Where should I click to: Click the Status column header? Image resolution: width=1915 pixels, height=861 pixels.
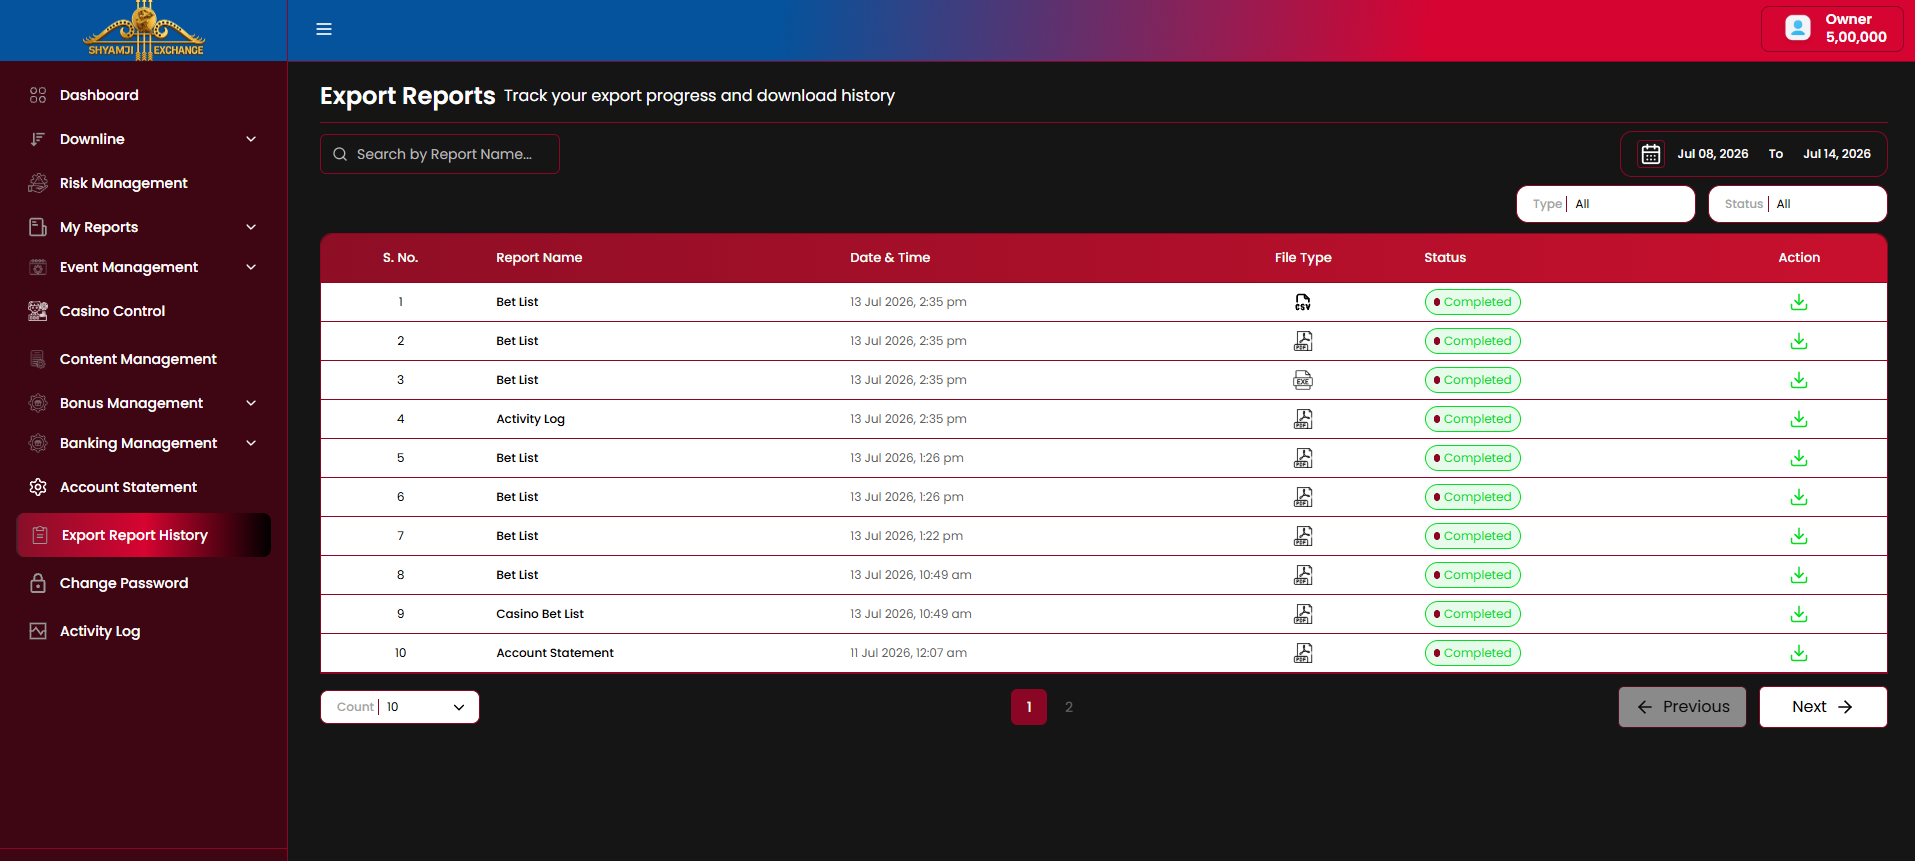(x=1445, y=258)
